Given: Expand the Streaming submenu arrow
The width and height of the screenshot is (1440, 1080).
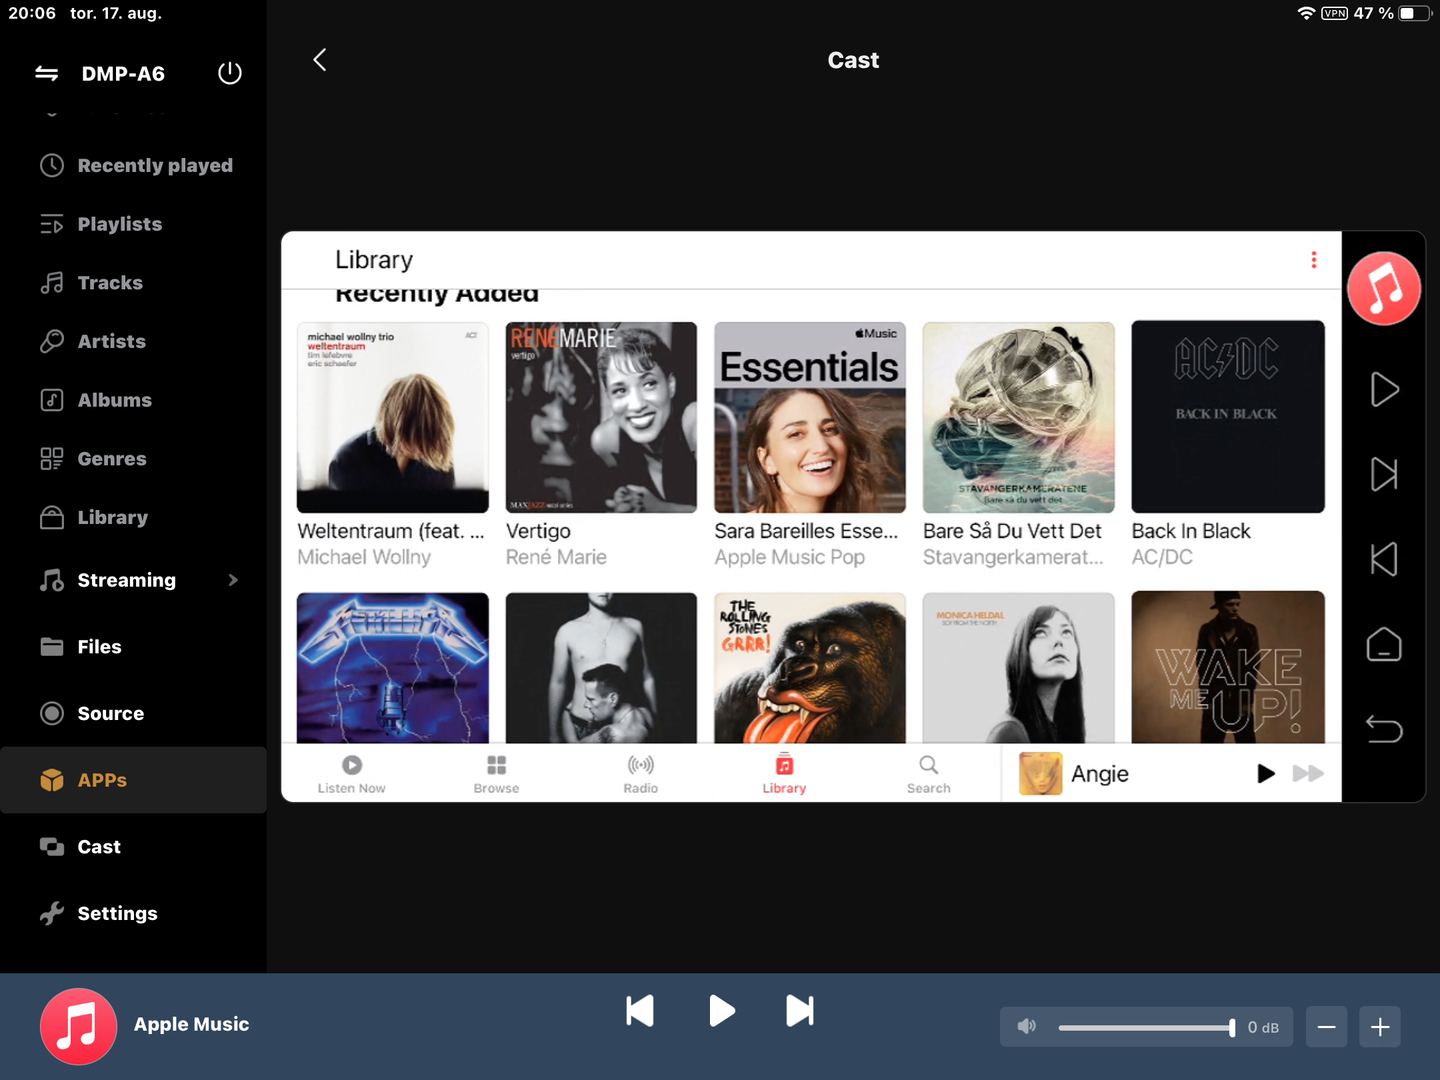Looking at the screenshot, I should coord(233,580).
